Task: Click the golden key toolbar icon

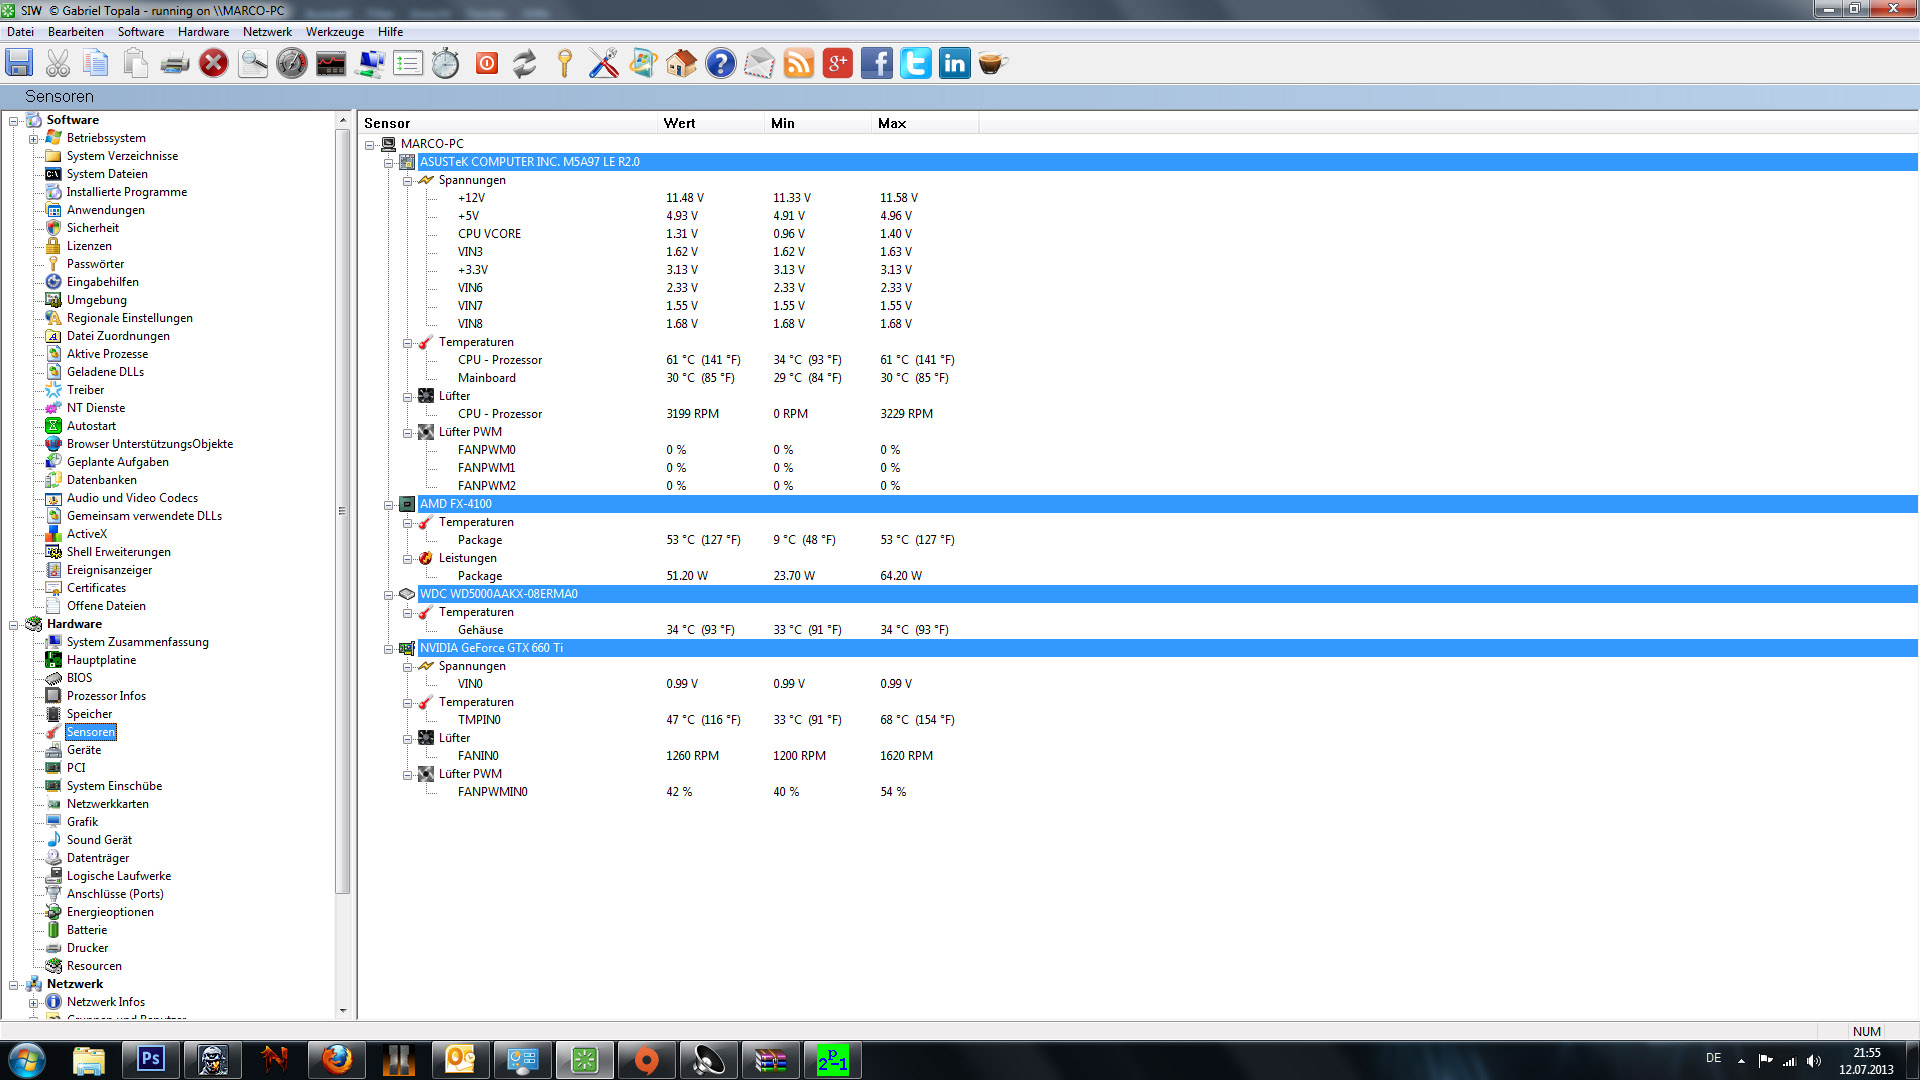Action: click(x=564, y=64)
